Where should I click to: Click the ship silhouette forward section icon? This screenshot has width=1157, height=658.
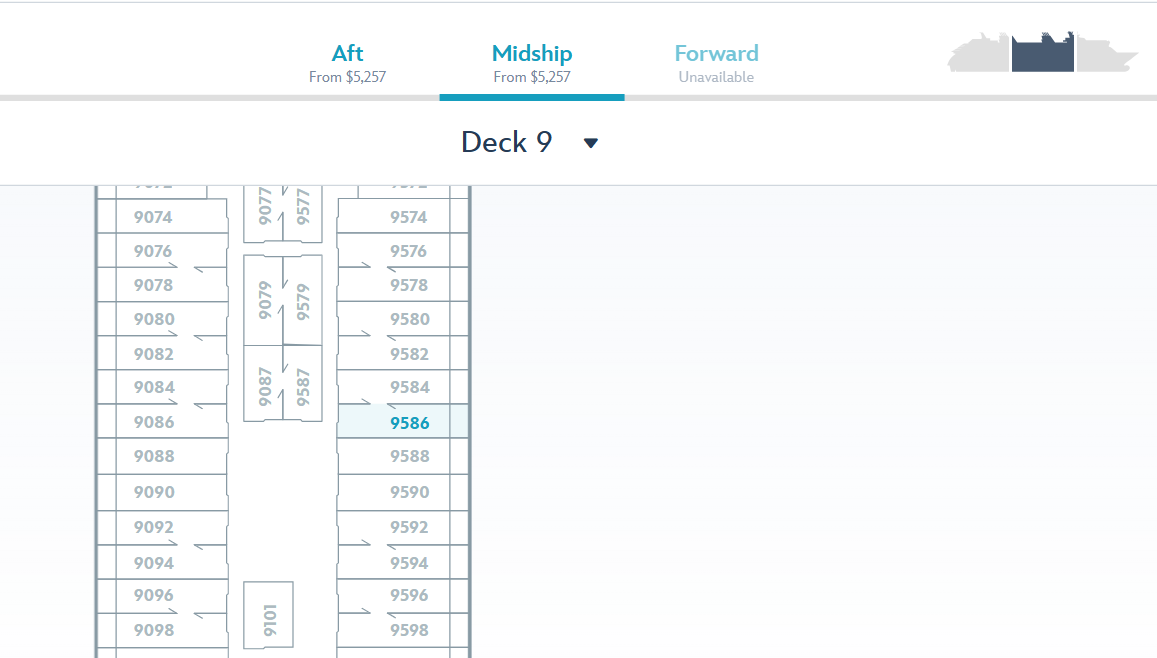[x=1106, y=56]
